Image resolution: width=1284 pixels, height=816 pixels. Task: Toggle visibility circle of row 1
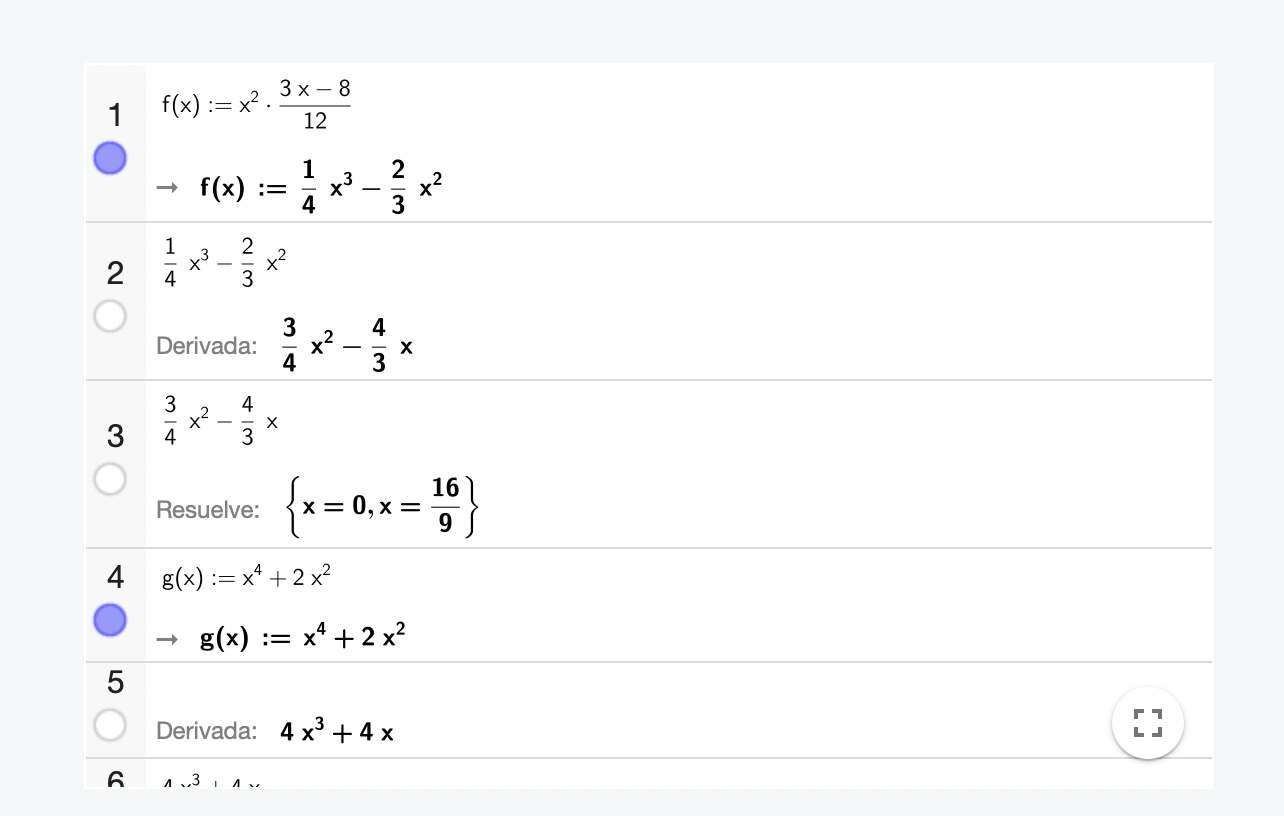tap(110, 158)
